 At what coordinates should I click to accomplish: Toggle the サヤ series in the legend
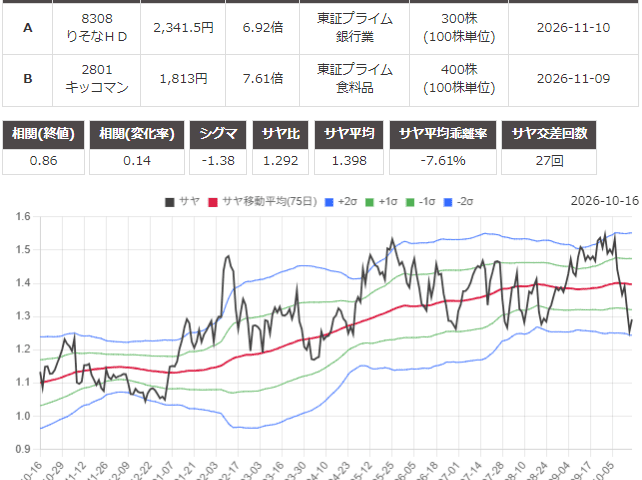(182, 202)
